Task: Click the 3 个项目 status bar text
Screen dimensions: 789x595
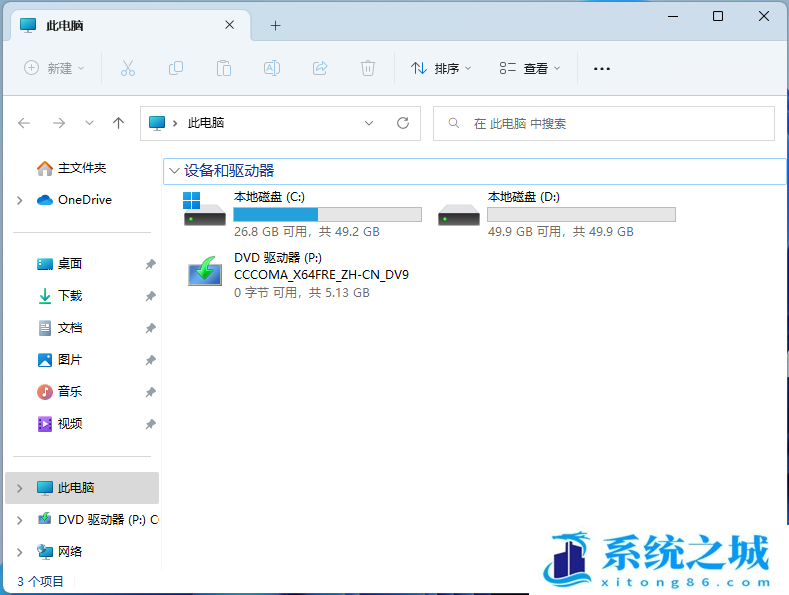Action: (40, 581)
